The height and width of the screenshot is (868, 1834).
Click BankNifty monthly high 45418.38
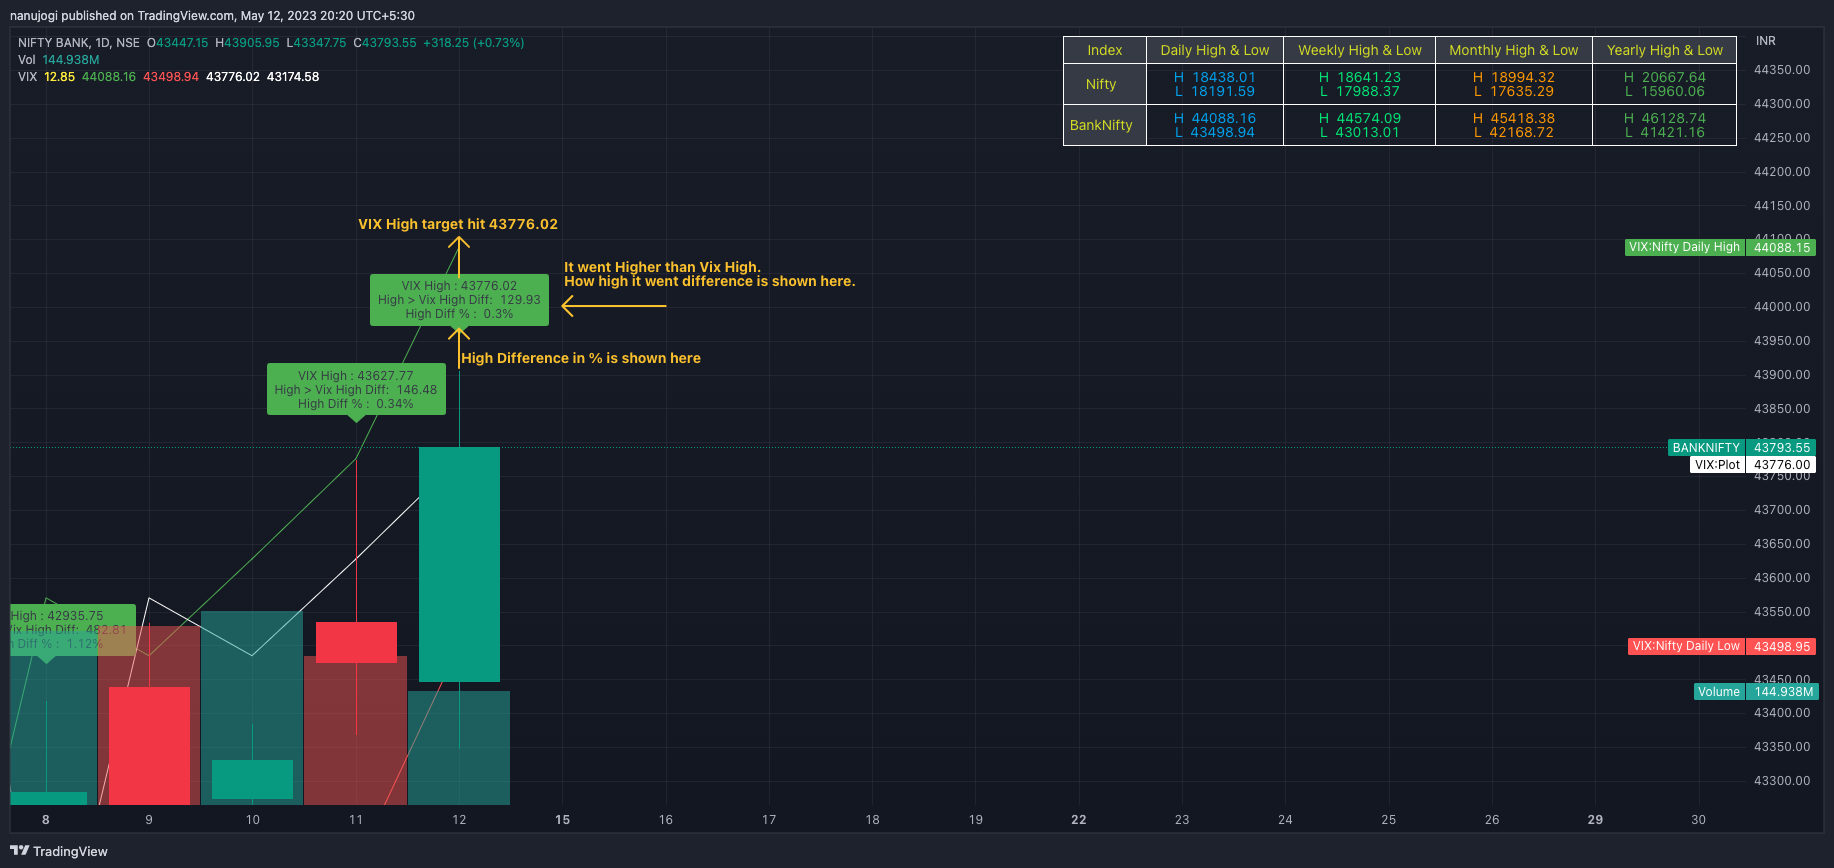coord(1514,118)
